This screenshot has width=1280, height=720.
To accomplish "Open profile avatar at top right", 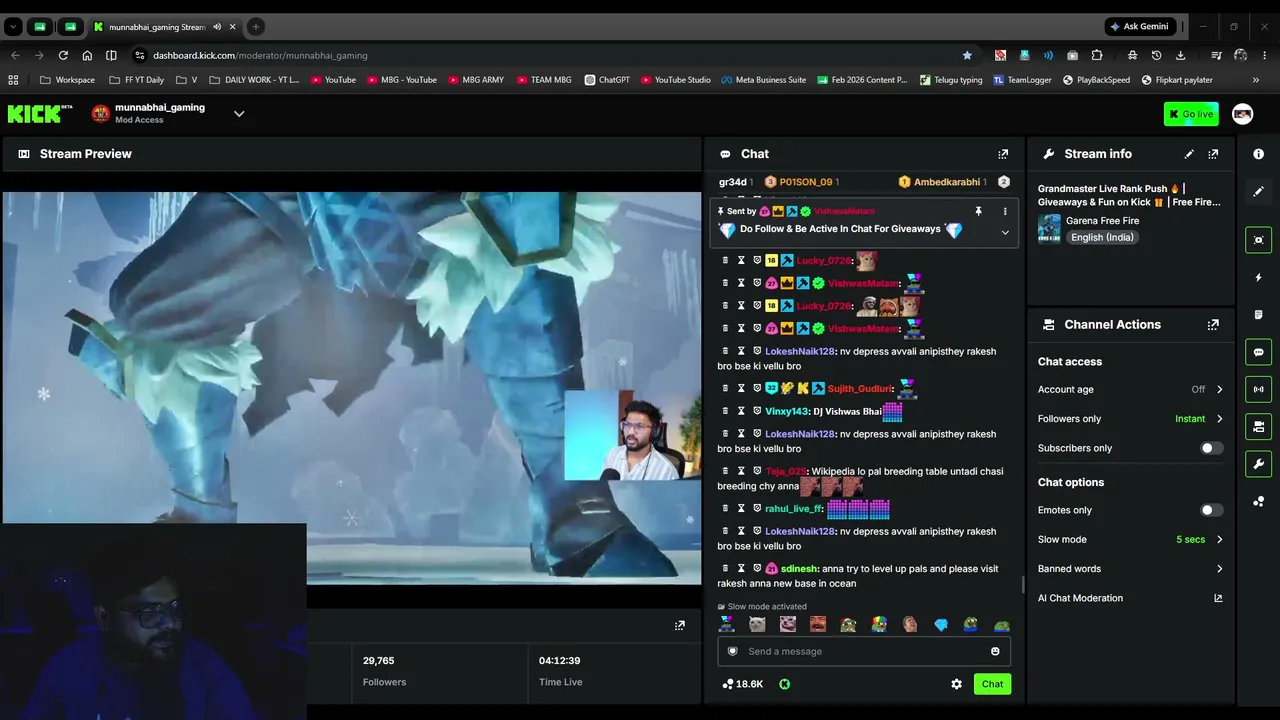I will 1242,114.
